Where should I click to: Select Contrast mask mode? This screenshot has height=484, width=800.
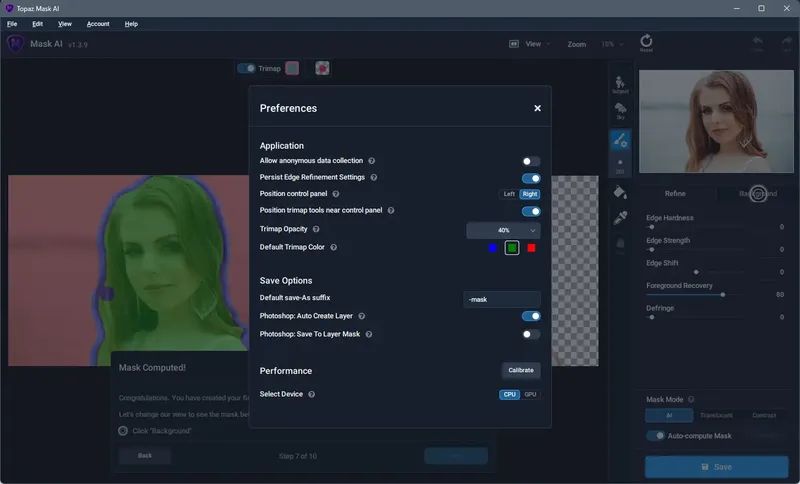coord(764,415)
